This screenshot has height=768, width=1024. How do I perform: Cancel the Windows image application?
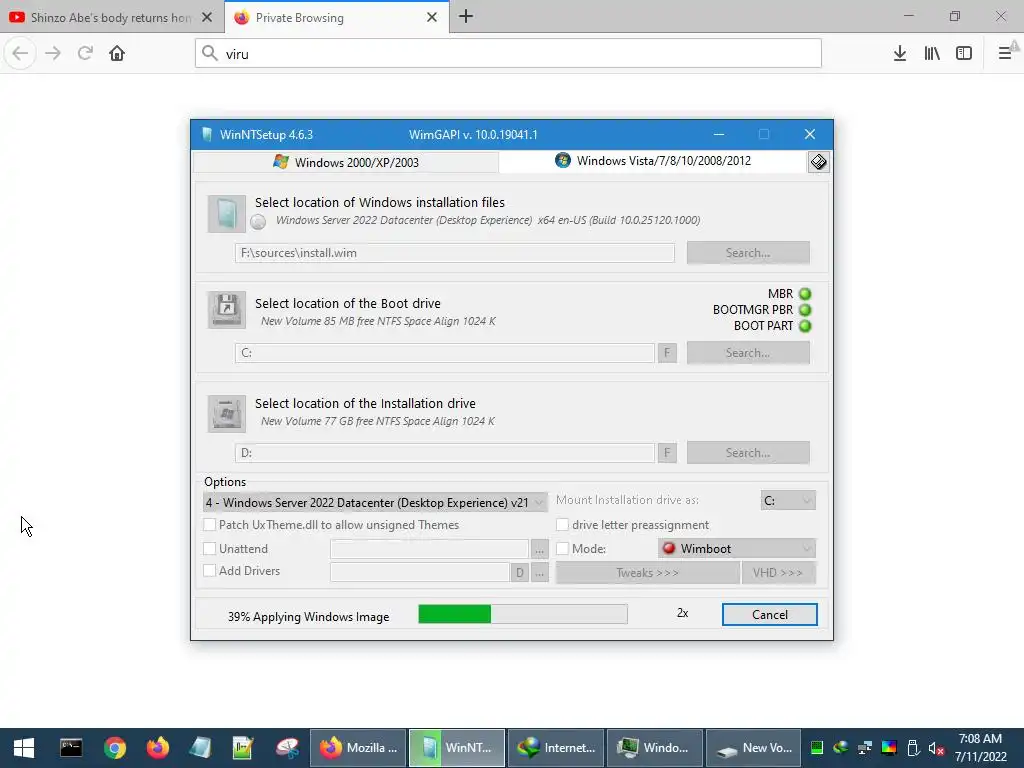tap(769, 615)
